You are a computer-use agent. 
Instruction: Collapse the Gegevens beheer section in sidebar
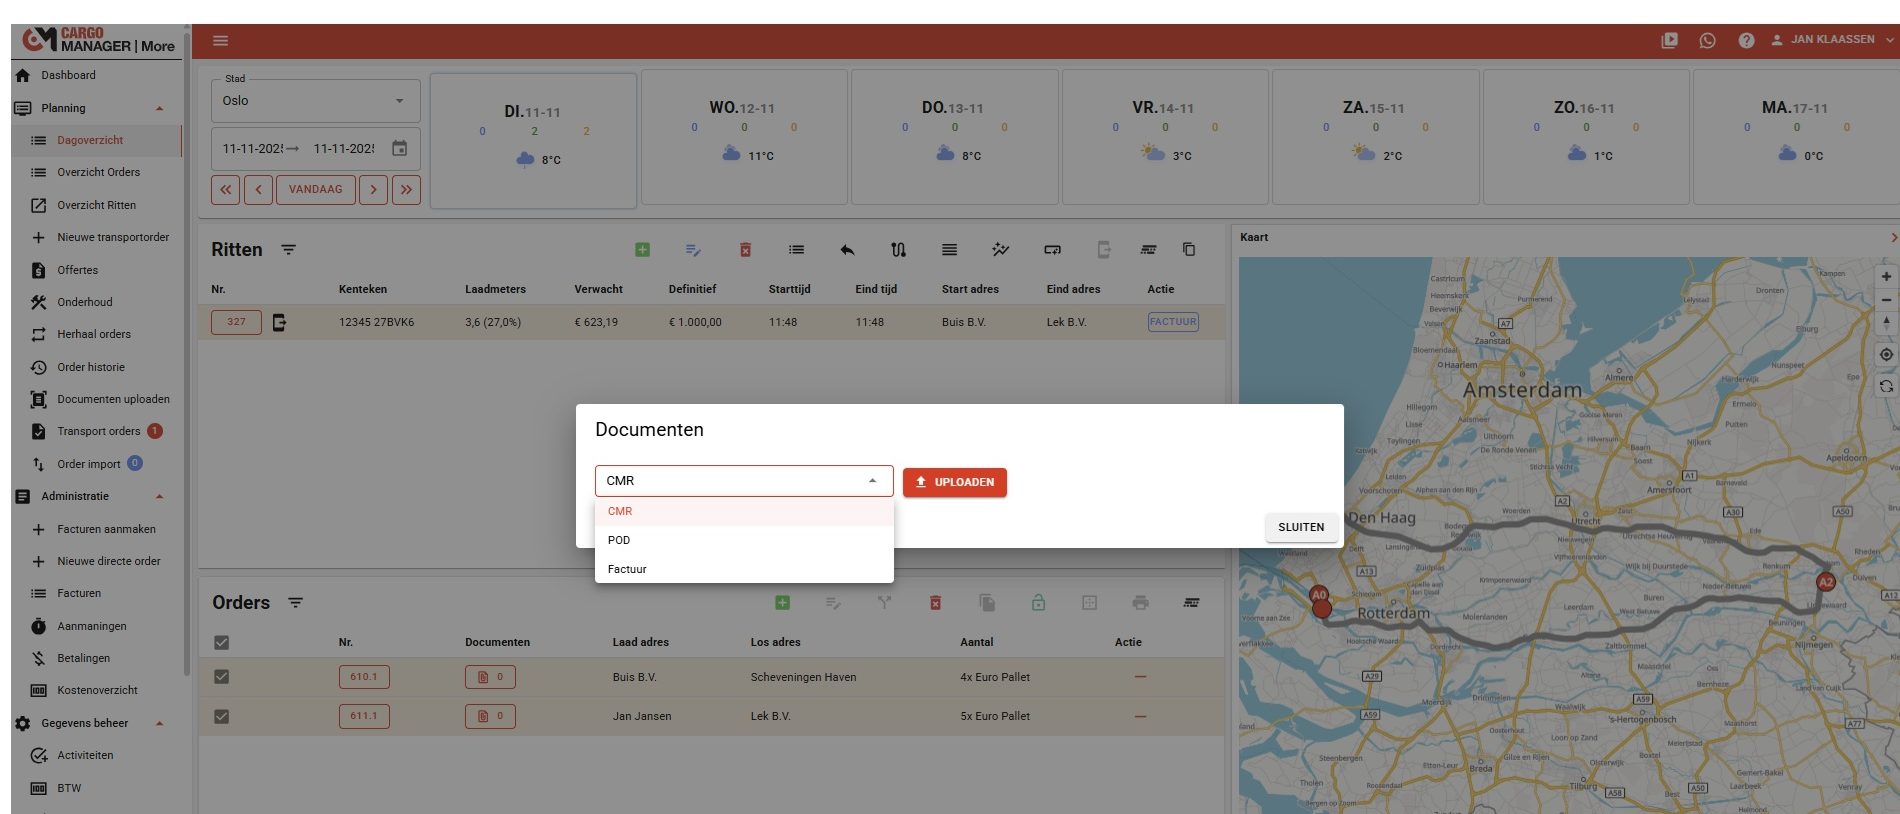coord(159,723)
